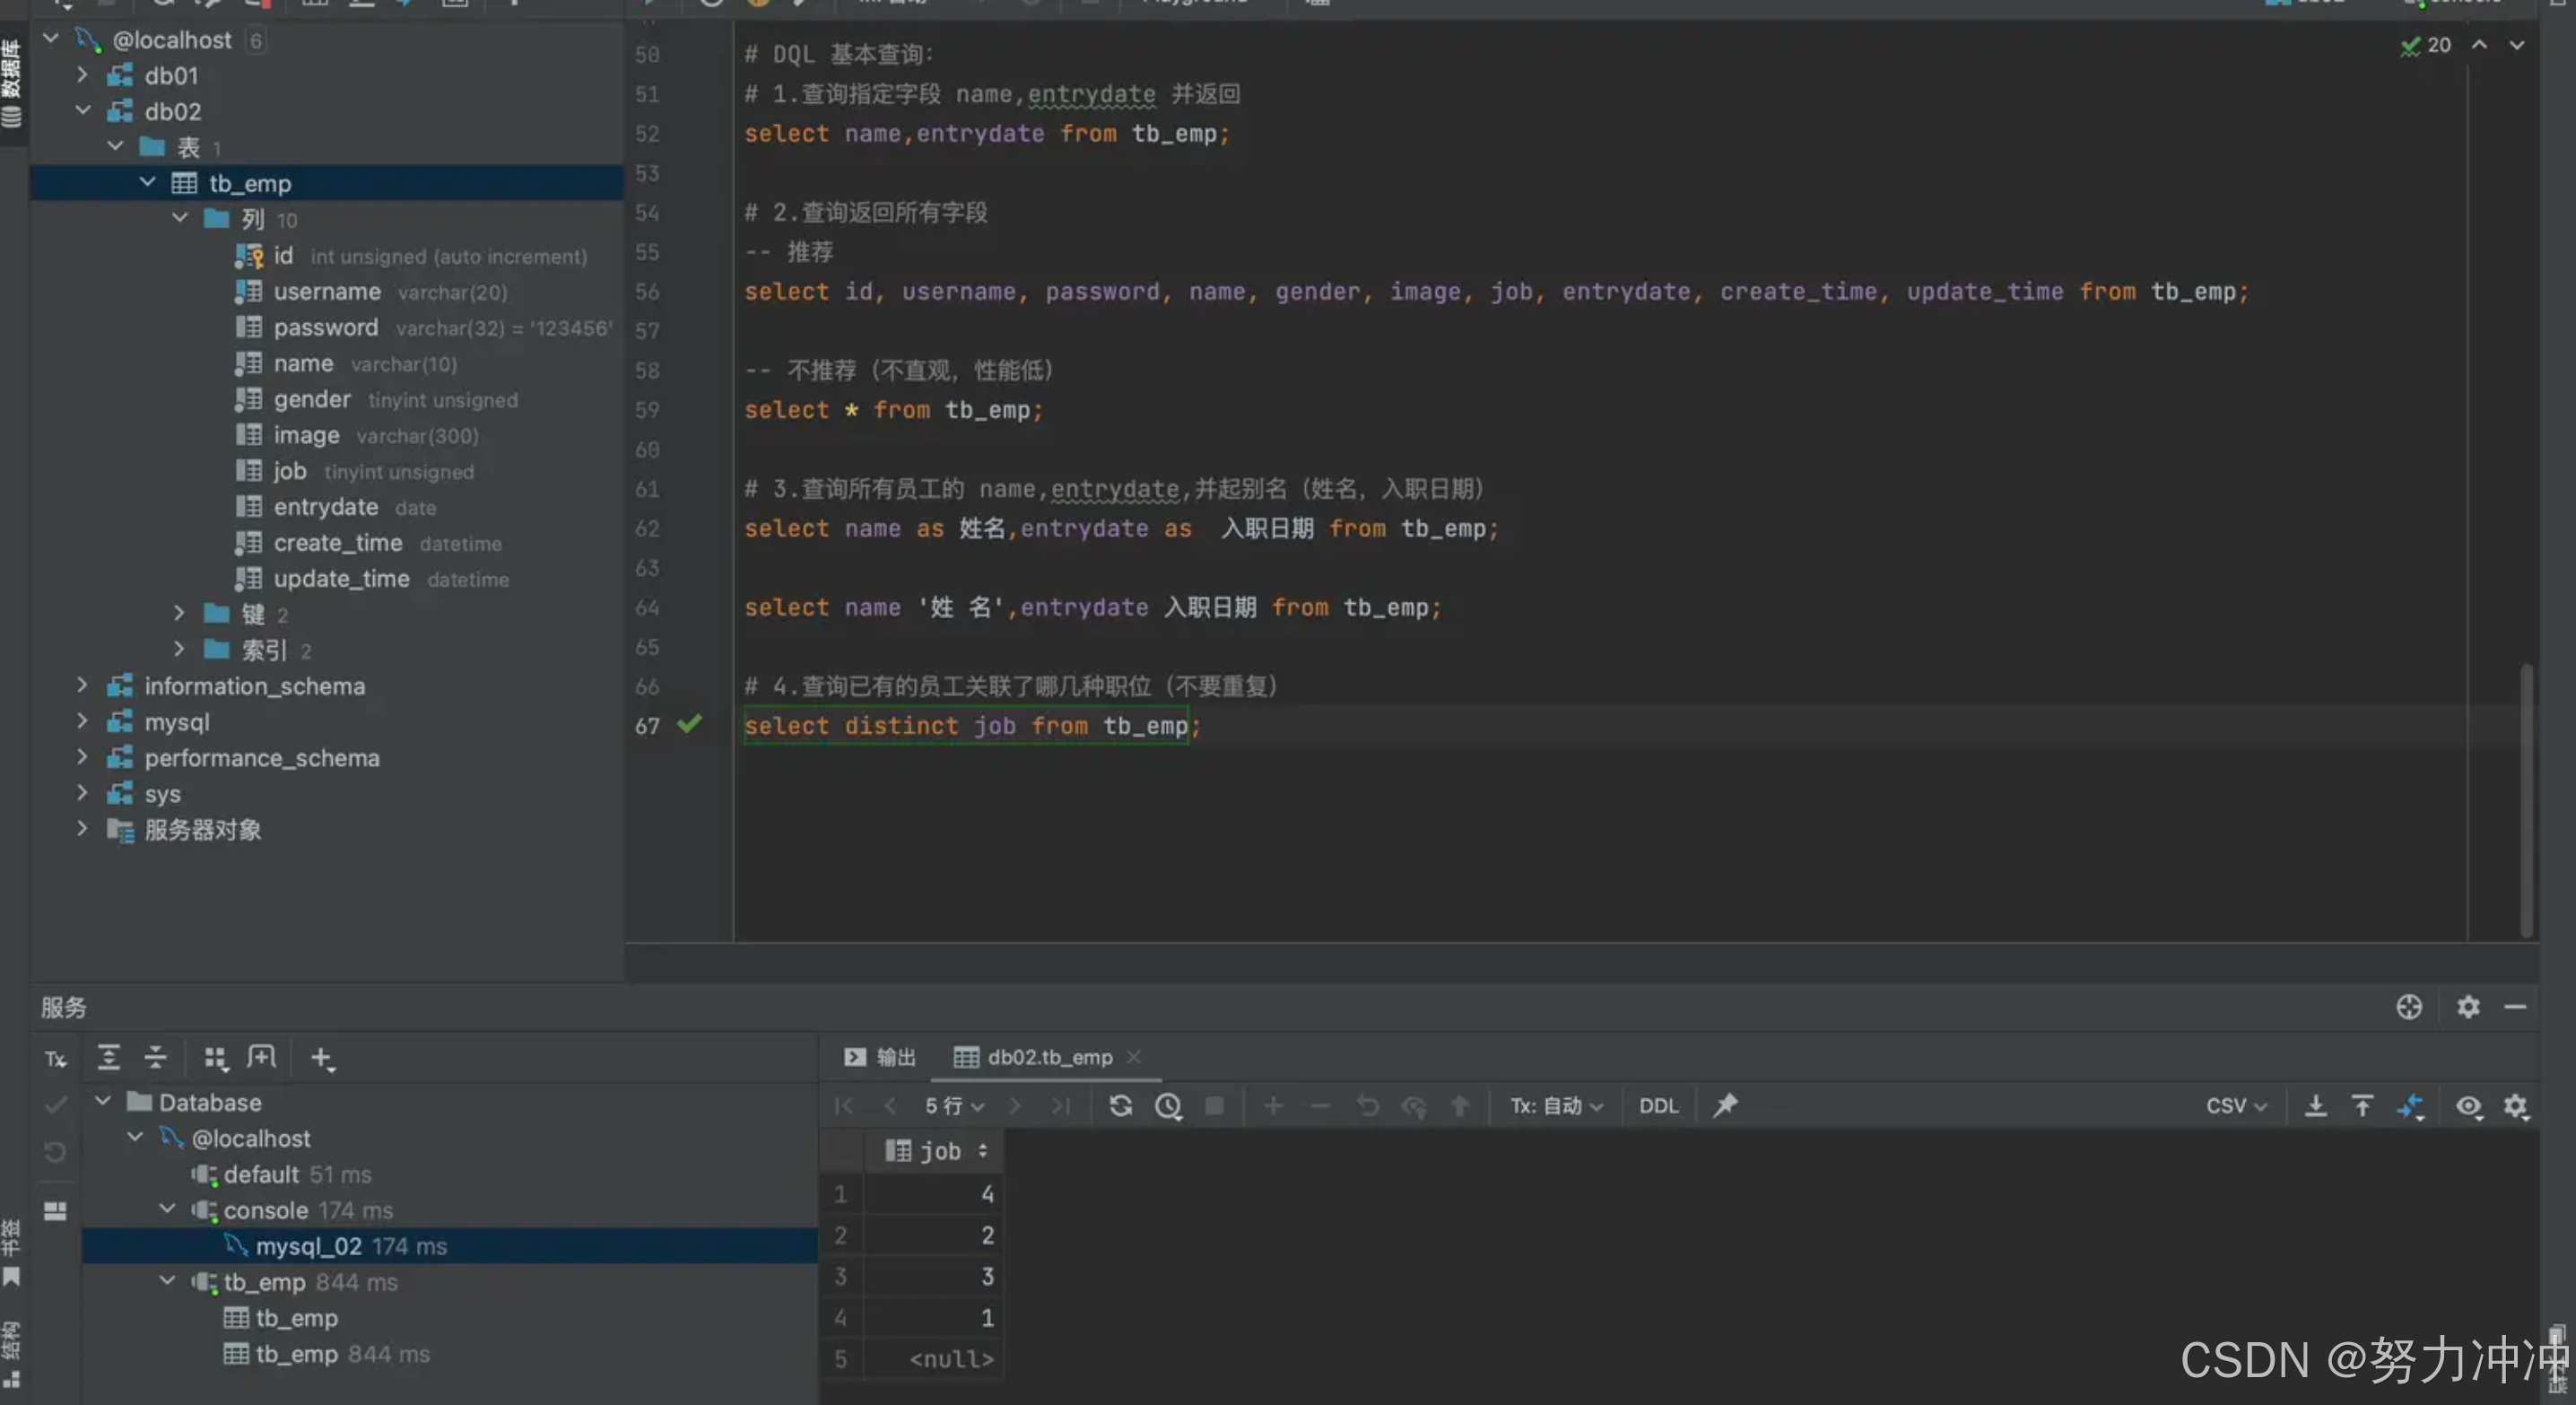
Task: Expand the db01 database node
Action: click(x=83, y=75)
